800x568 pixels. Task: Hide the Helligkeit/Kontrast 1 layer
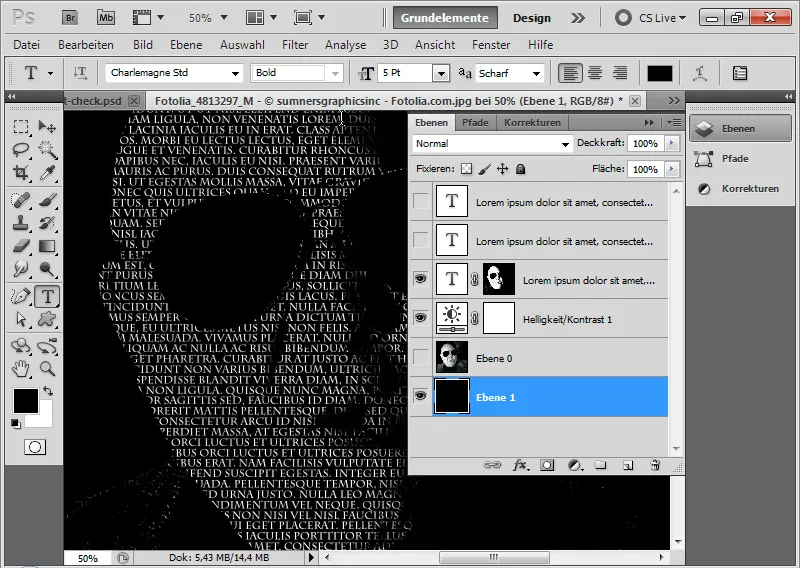tap(420, 317)
